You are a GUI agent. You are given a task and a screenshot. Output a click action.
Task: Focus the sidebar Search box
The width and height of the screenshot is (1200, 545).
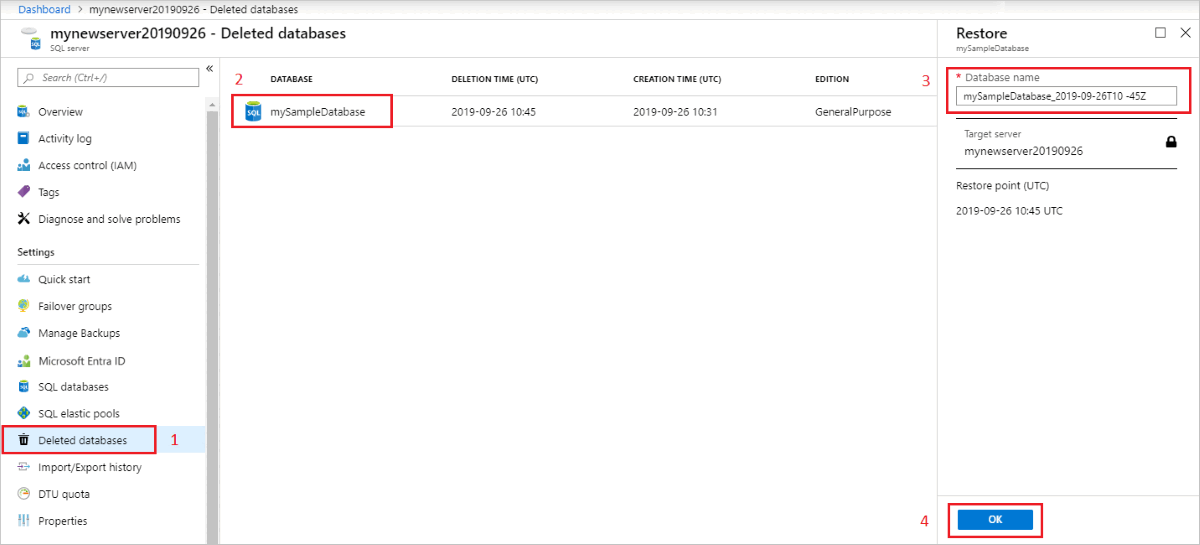coord(109,77)
